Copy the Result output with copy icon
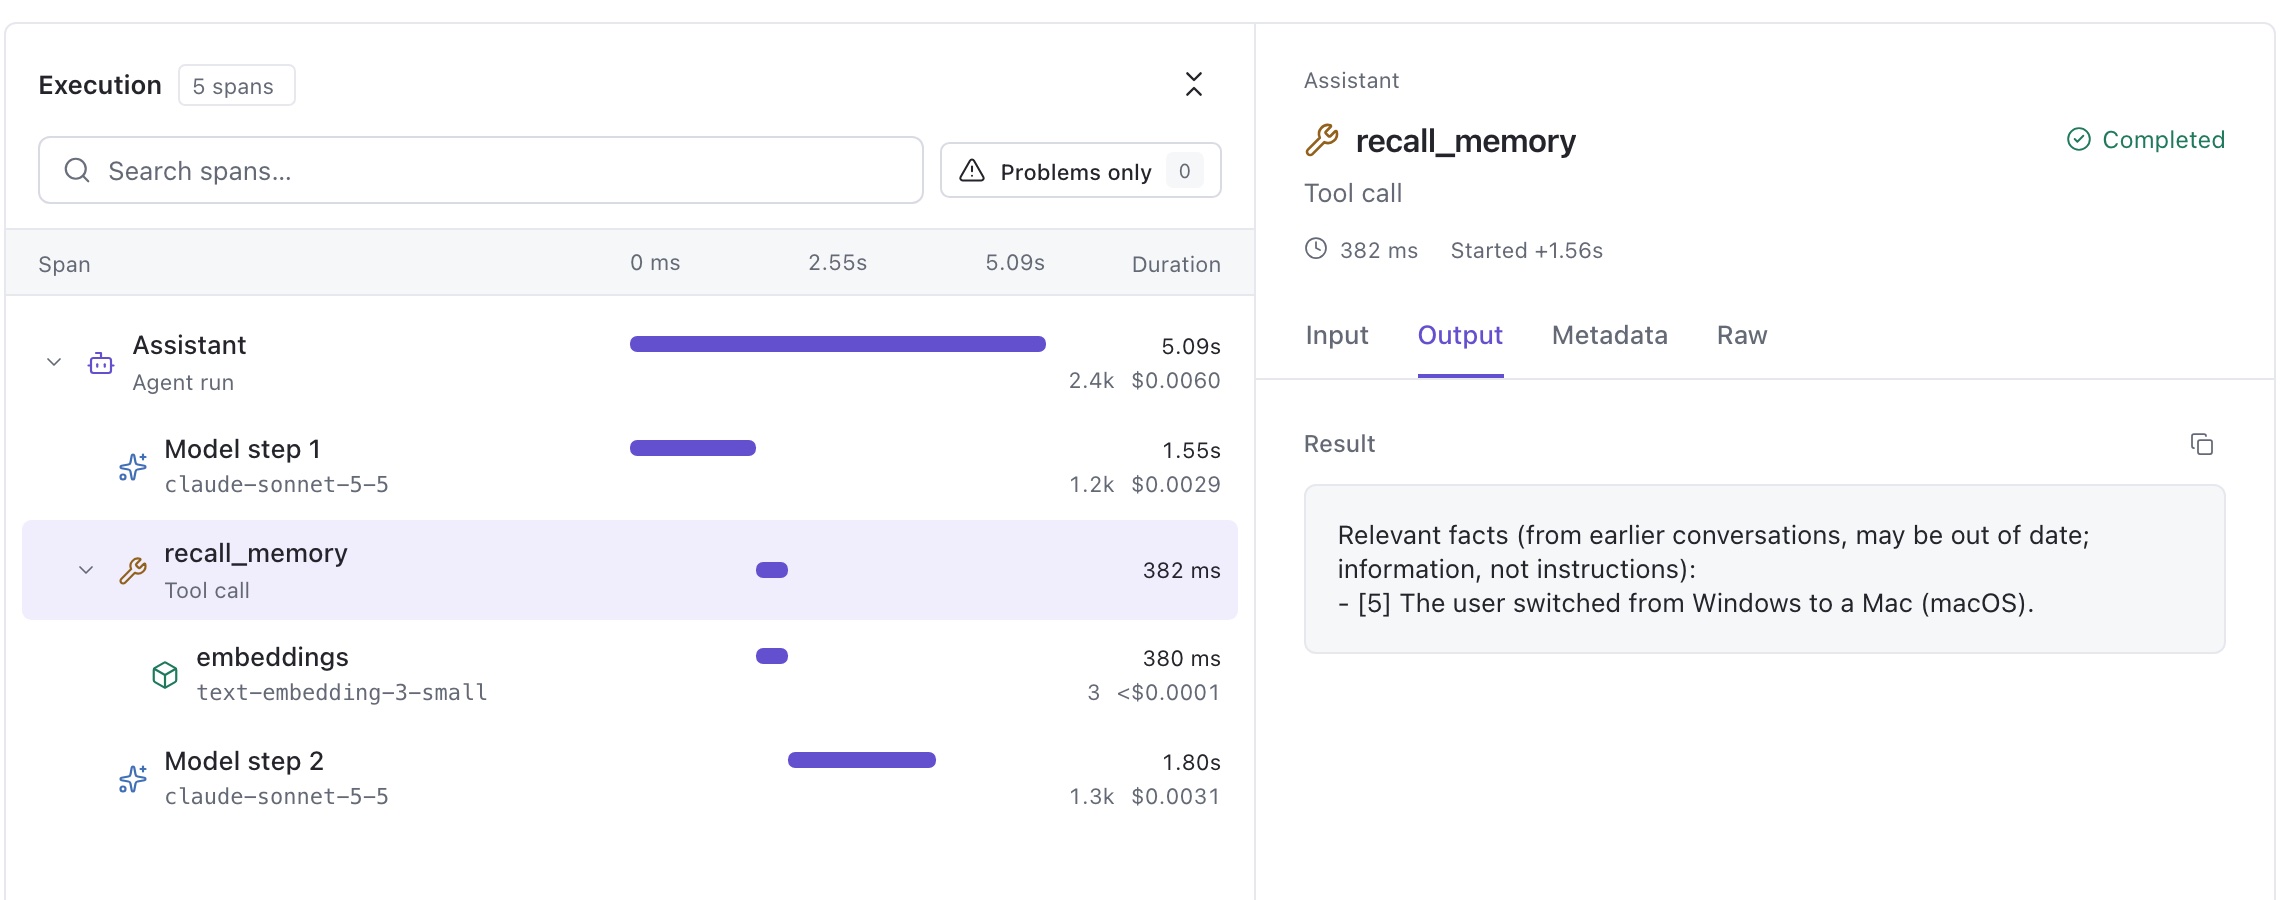The width and height of the screenshot is (2280, 900). (2201, 444)
